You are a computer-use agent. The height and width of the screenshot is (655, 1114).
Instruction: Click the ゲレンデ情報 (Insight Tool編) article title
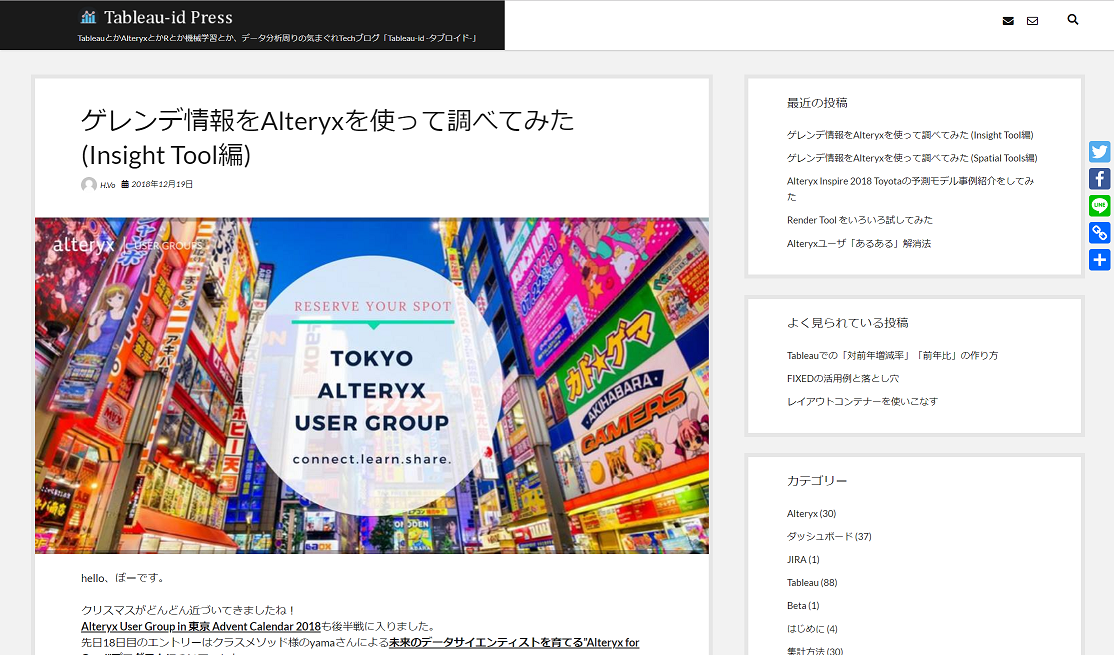328,137
